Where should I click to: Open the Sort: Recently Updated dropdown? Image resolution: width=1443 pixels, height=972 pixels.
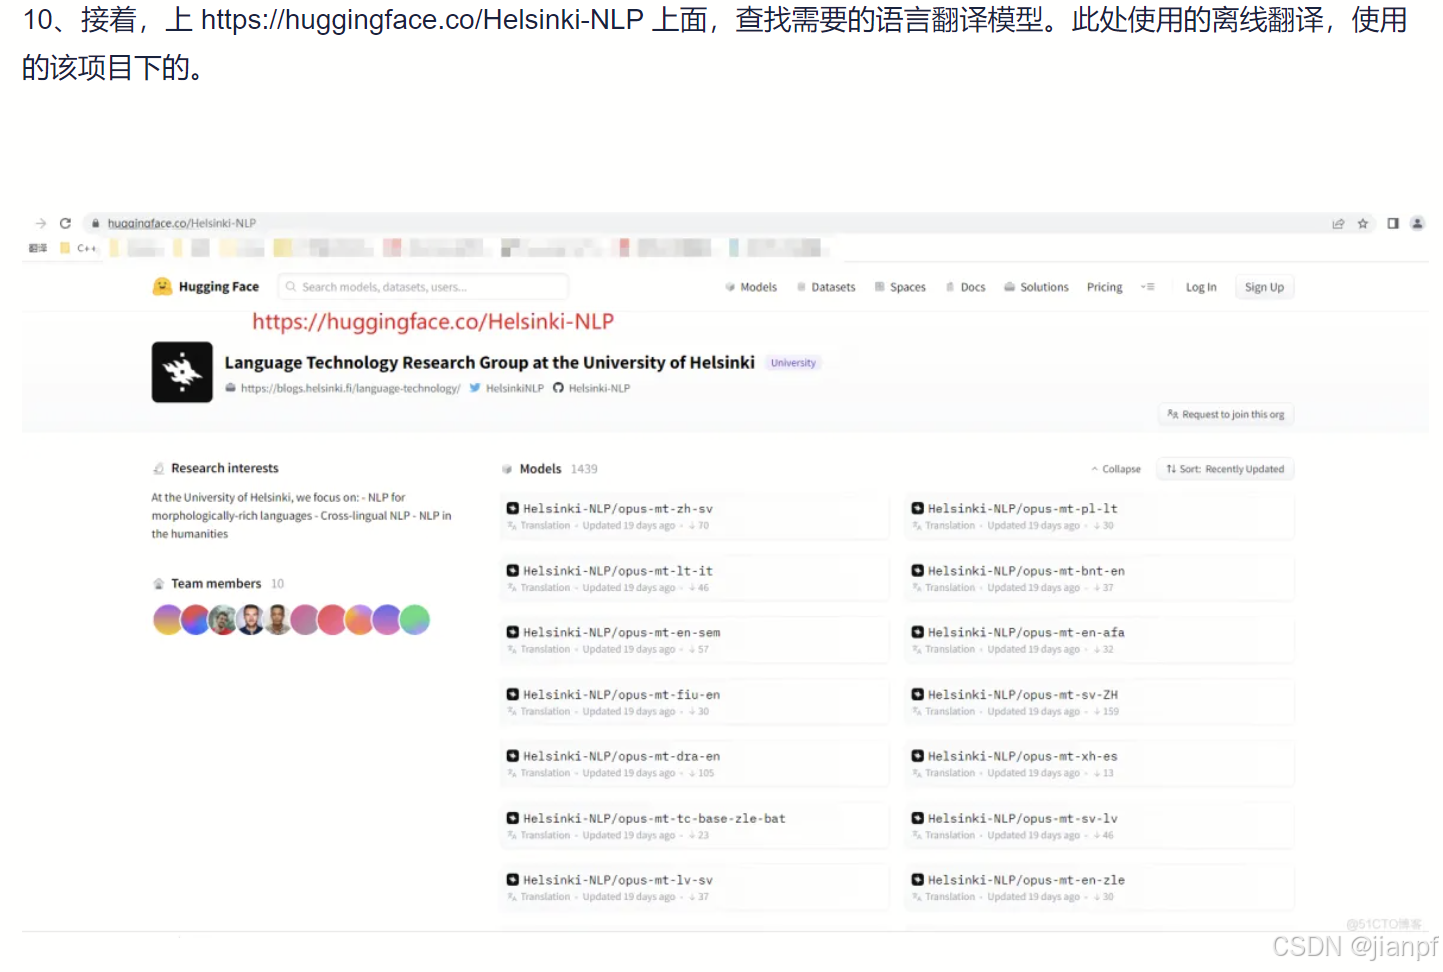[1225, 469]
